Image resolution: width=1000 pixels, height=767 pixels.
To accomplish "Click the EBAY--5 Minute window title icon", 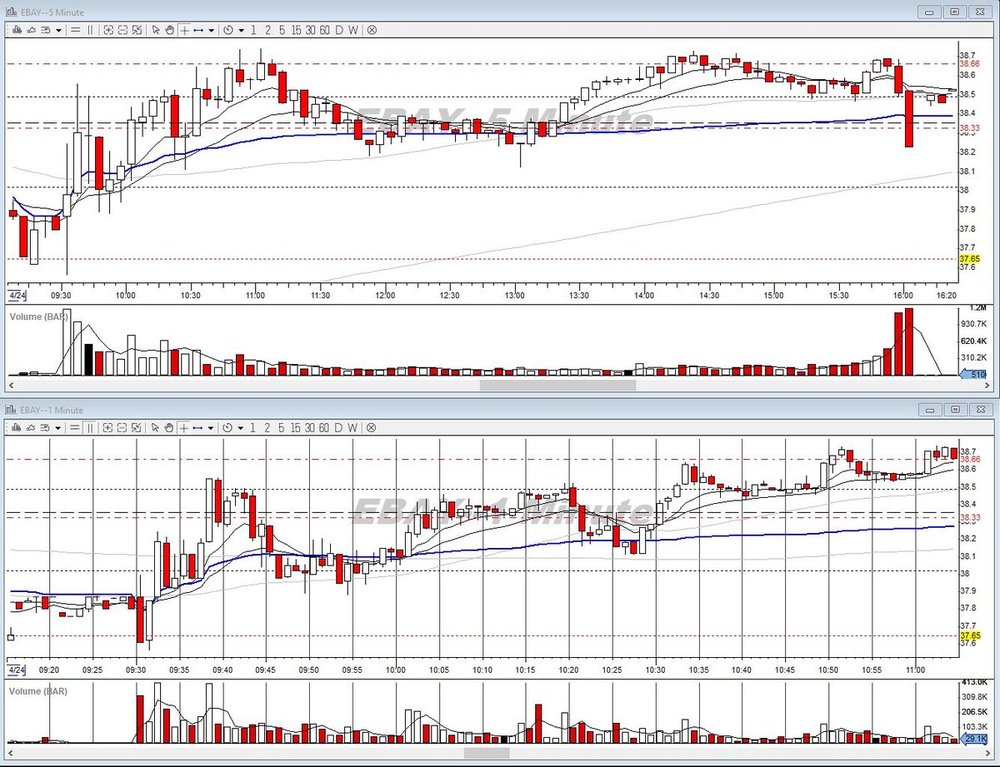I will (x=11, y=11).
